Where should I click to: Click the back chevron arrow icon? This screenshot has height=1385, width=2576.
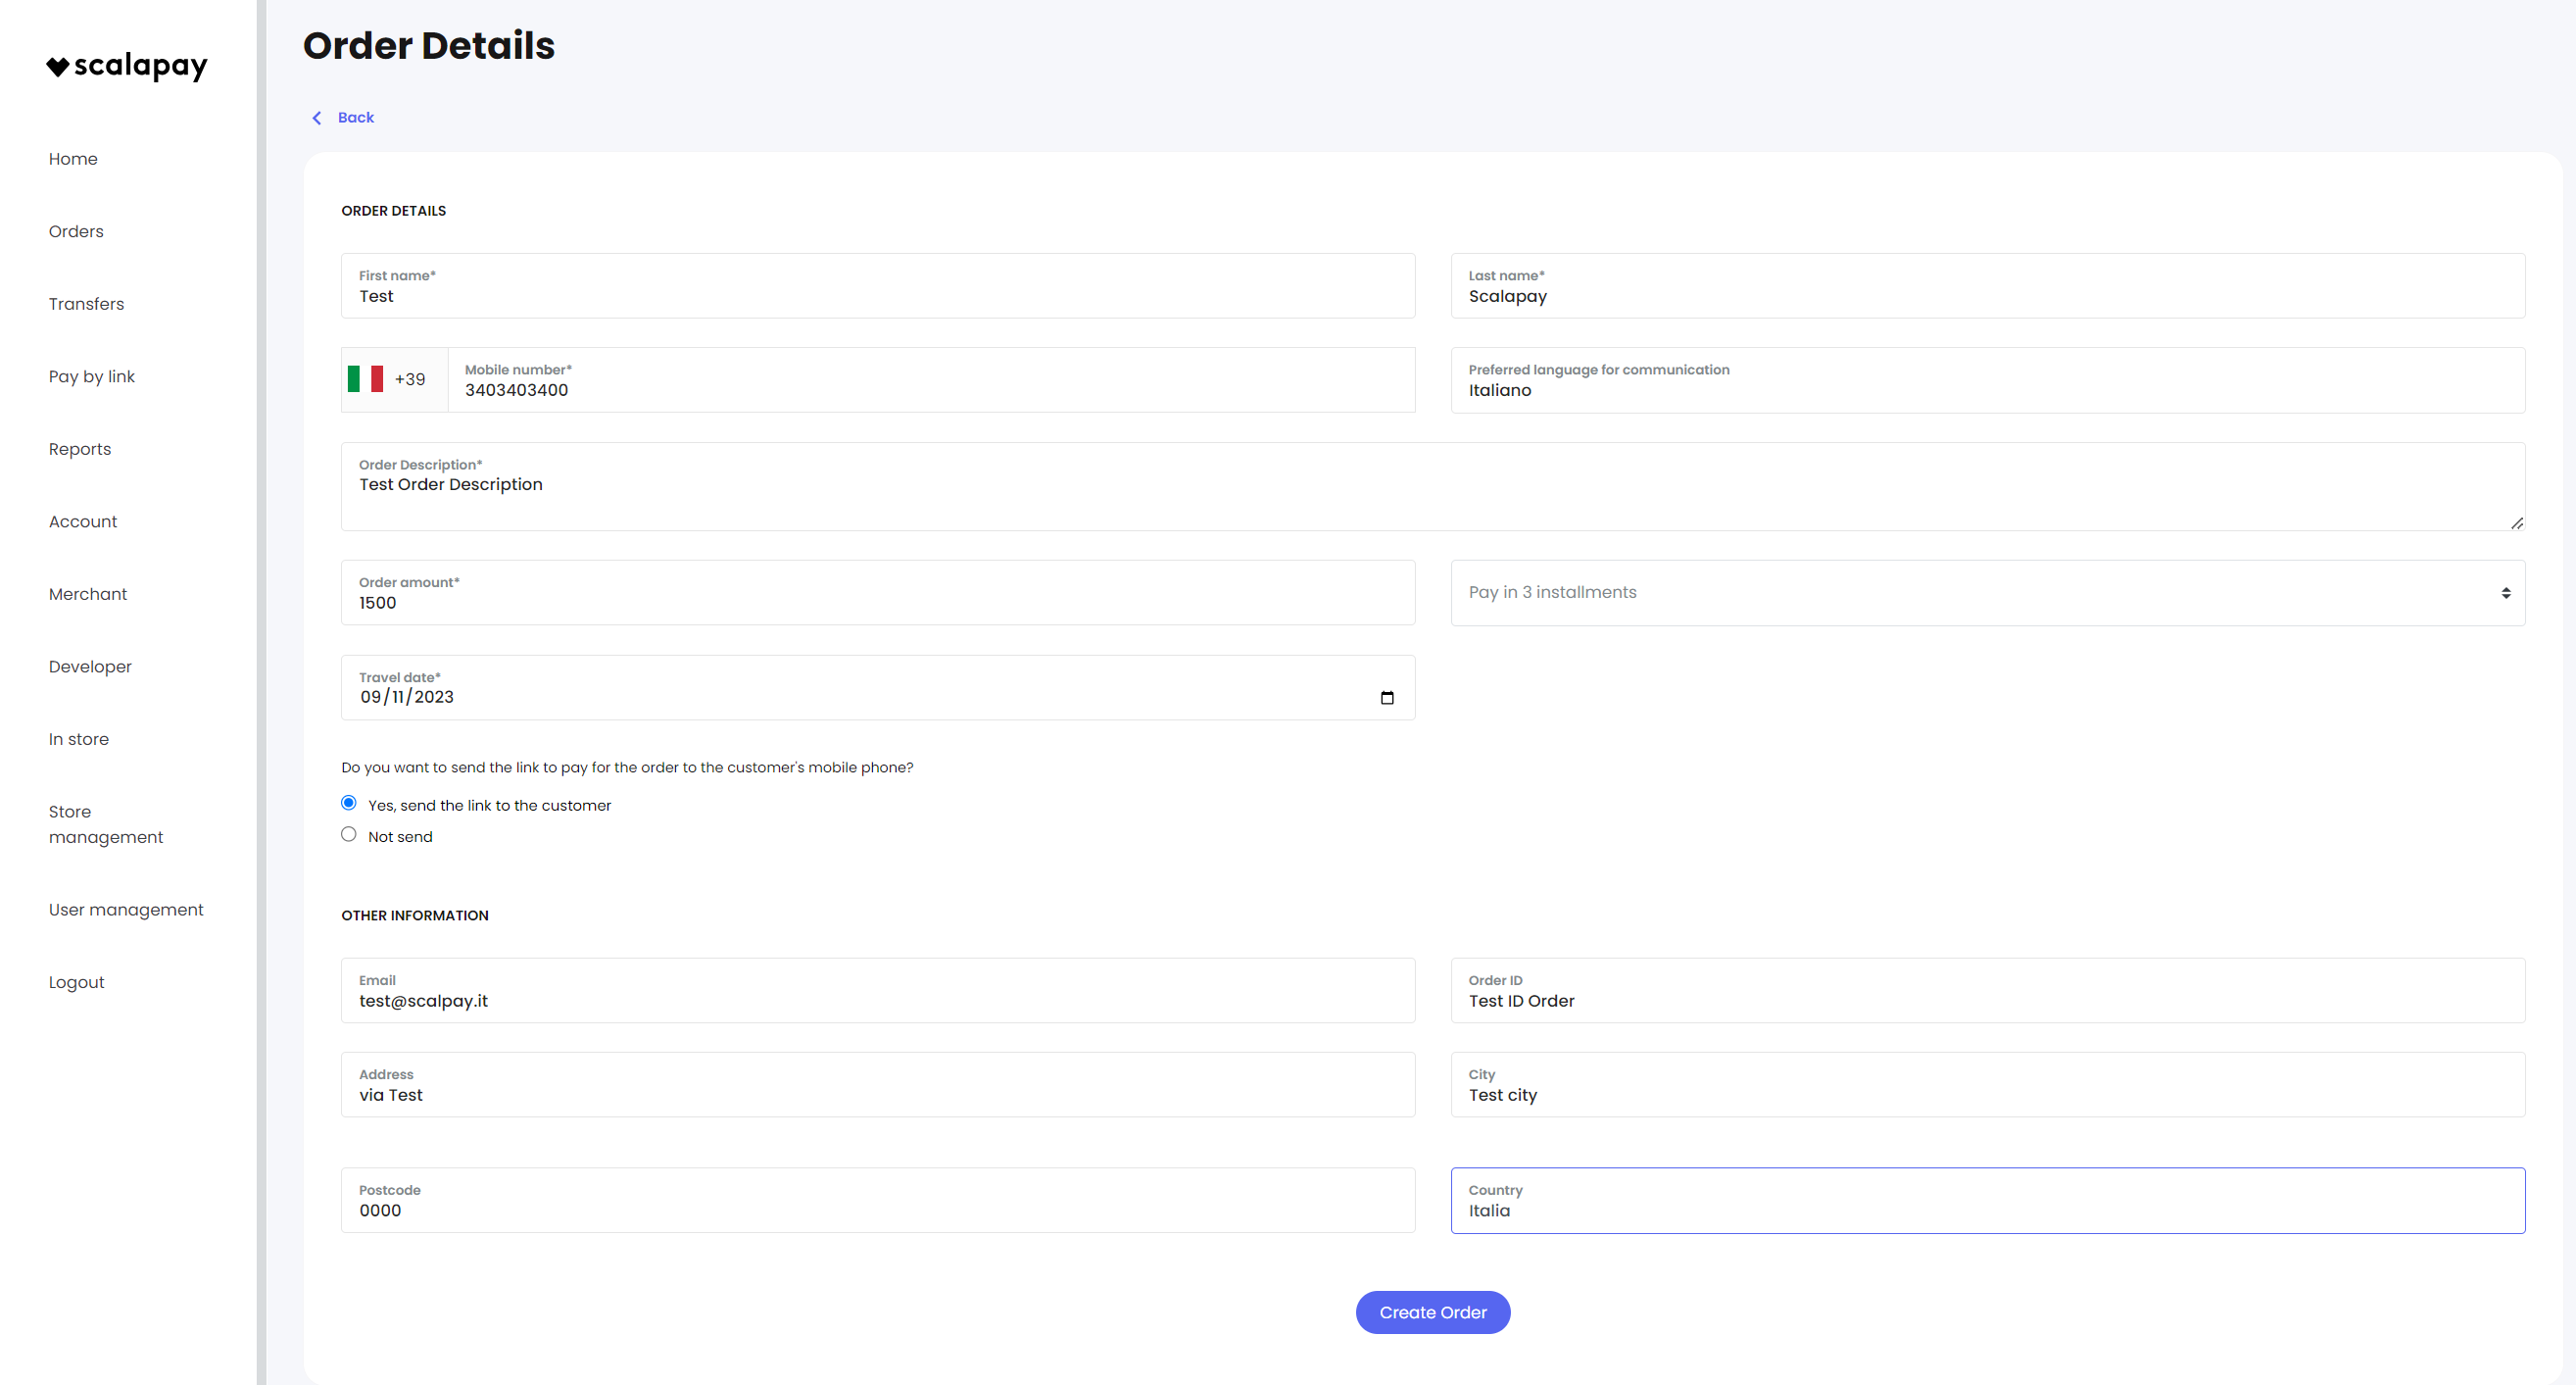tap(317, 118)
